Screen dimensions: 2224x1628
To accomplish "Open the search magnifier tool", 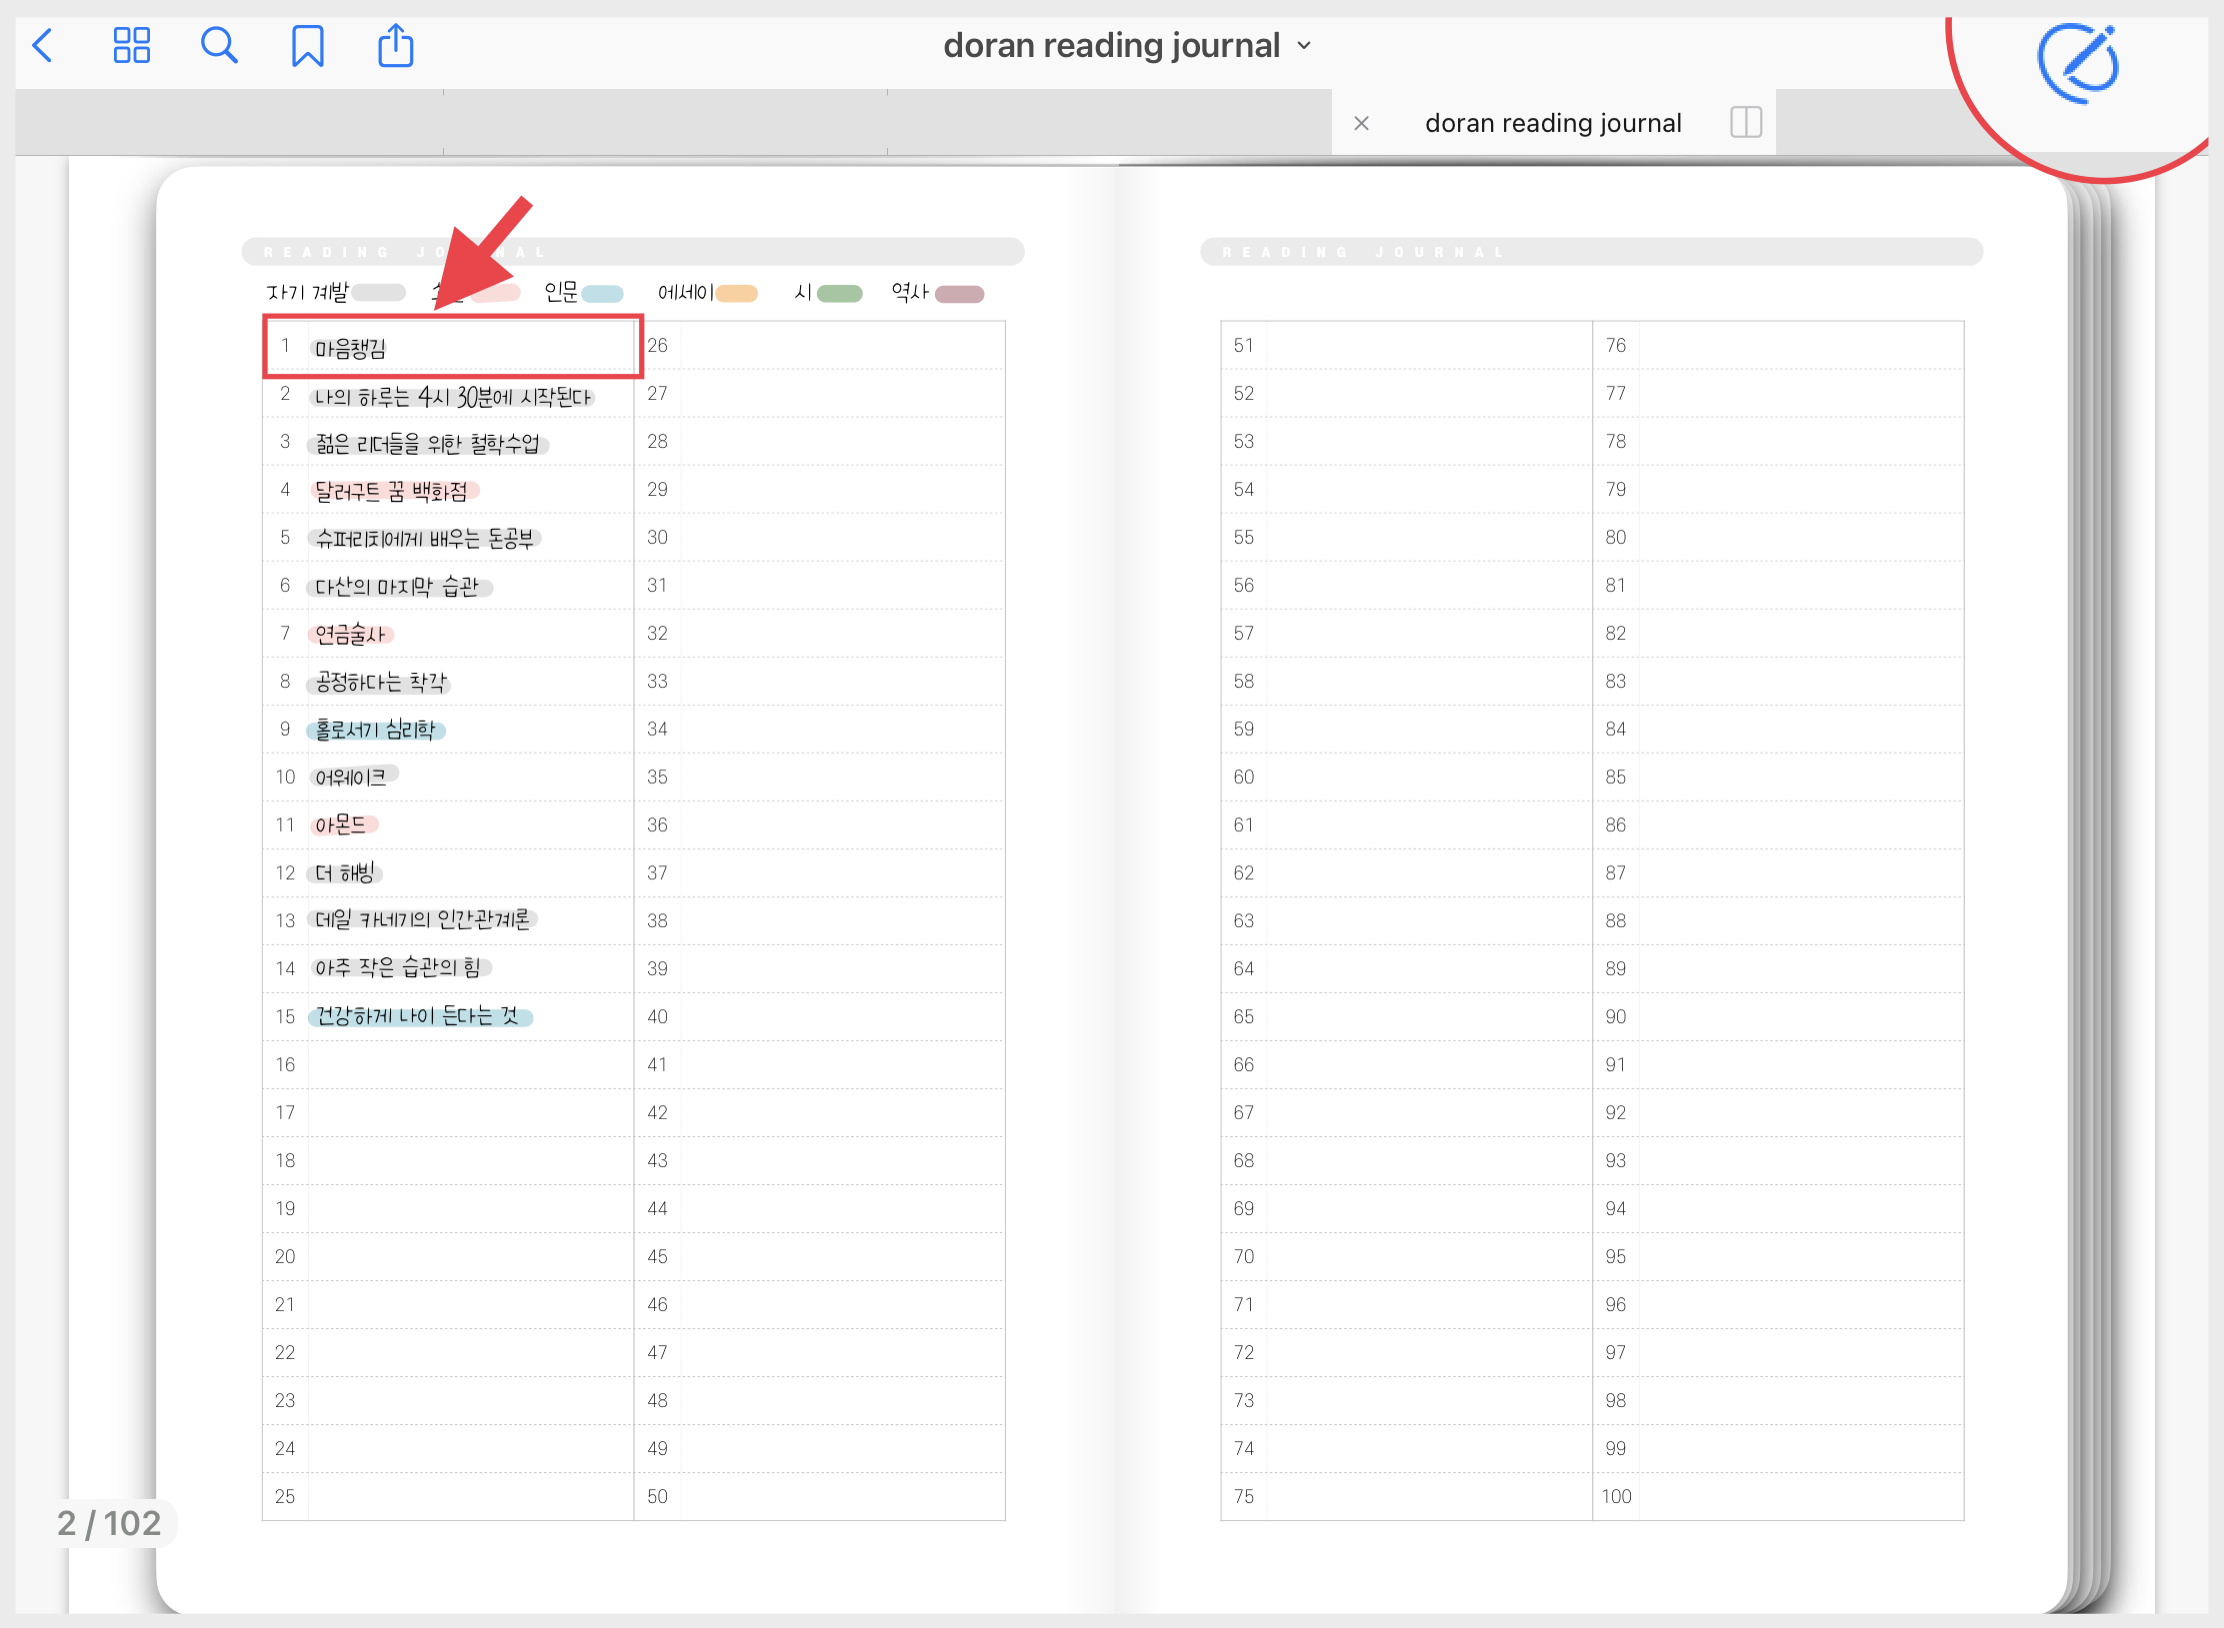I will (218, 46).
